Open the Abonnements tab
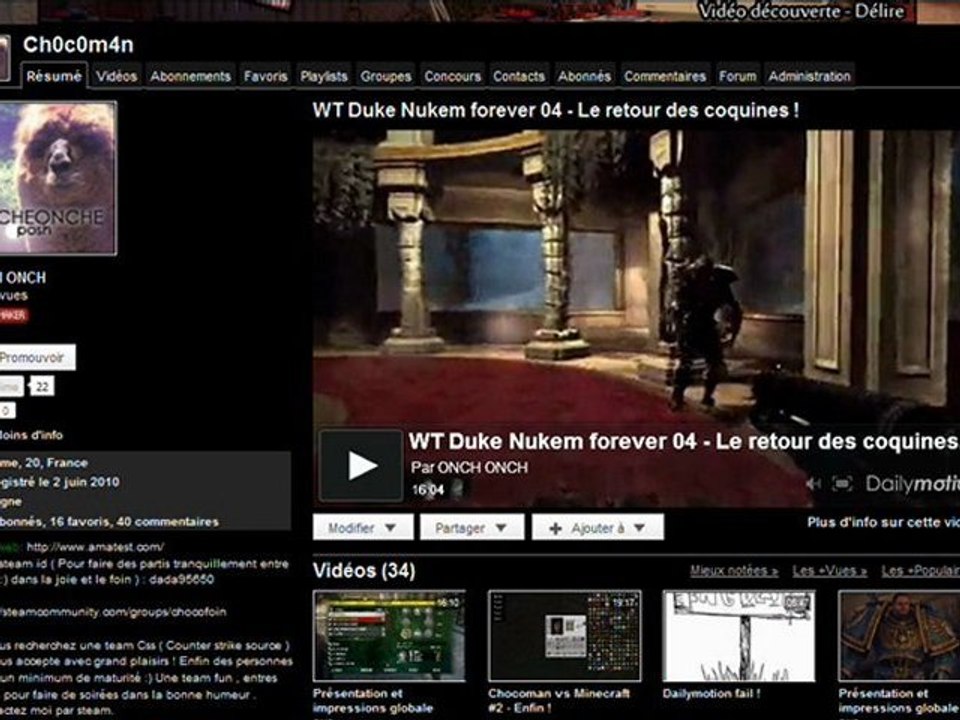This screenshot has height=720, width=960. (x=190, y=77)
